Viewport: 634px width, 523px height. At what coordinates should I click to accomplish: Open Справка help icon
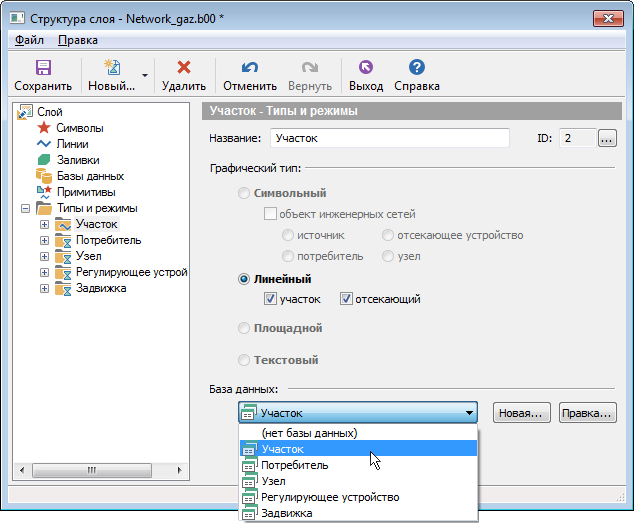(x=417, y=68)
